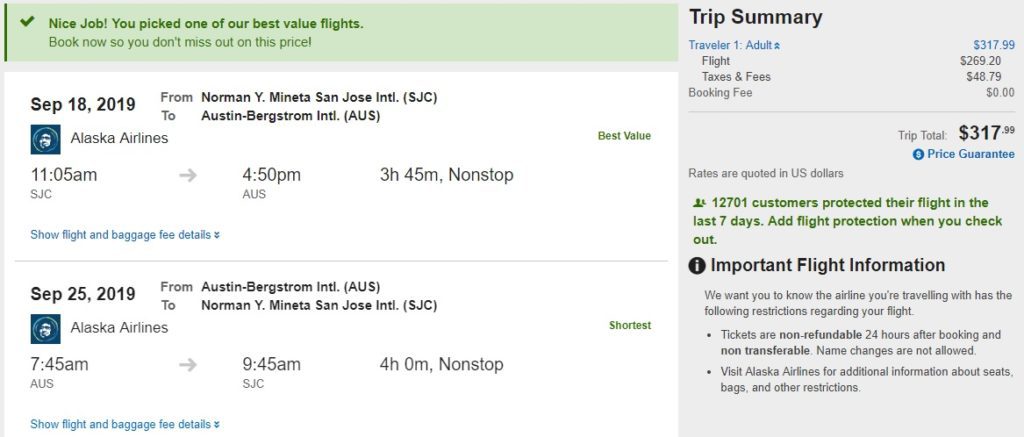
Task: Expand baggage fee details for Sep 18 flight
Action: coord(125,235)
